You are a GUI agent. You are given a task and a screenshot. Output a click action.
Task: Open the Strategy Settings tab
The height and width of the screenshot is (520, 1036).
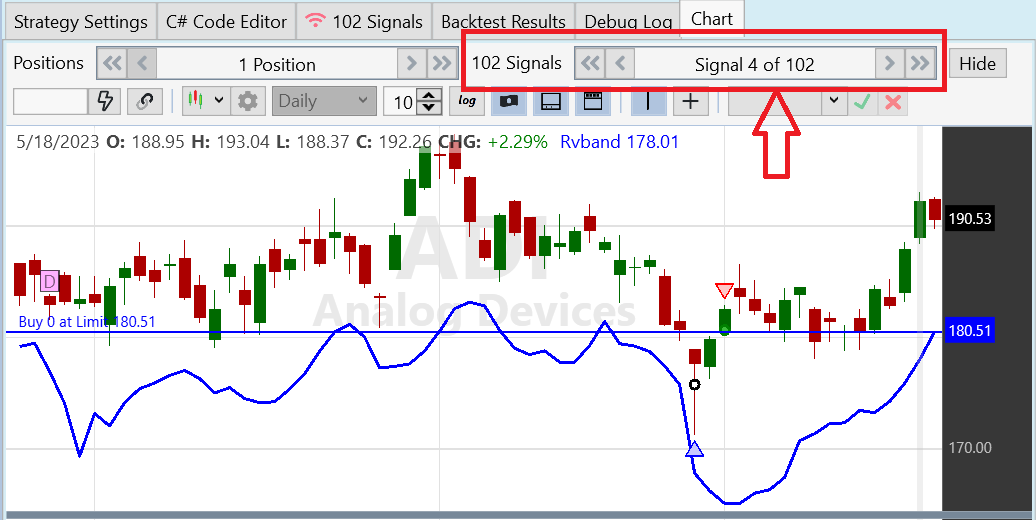[81, 22]
